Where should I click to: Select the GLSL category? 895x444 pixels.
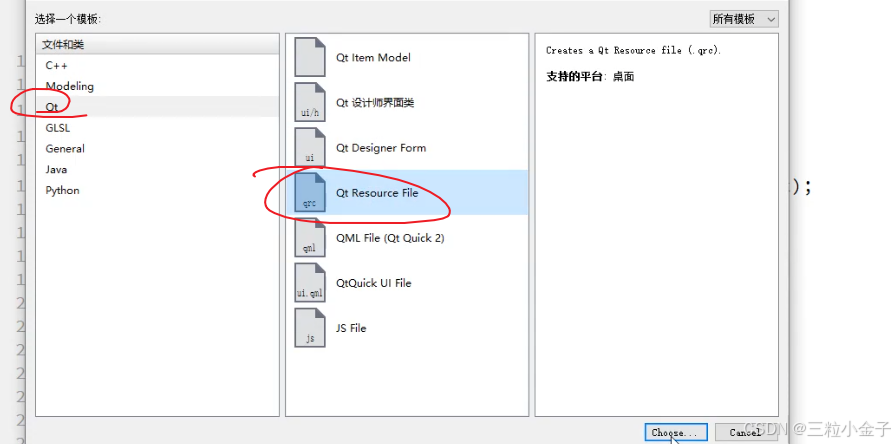coord(157,128)
